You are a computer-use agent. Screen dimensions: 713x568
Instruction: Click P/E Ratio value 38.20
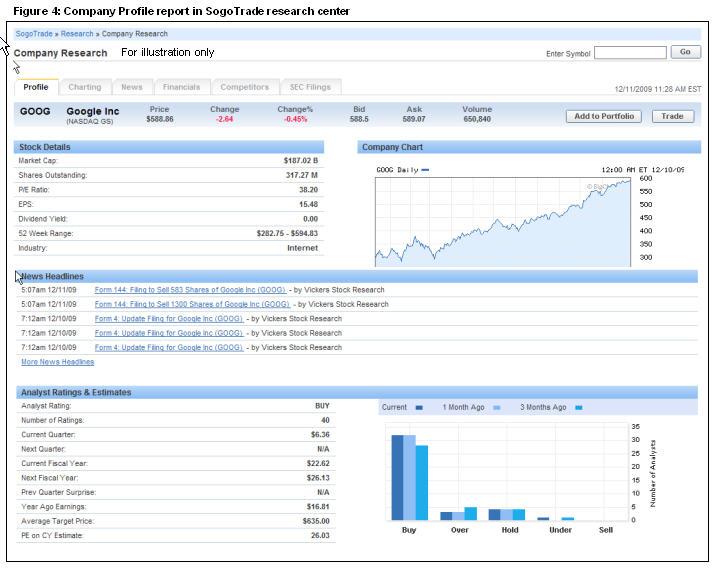[x=308, y=190]
